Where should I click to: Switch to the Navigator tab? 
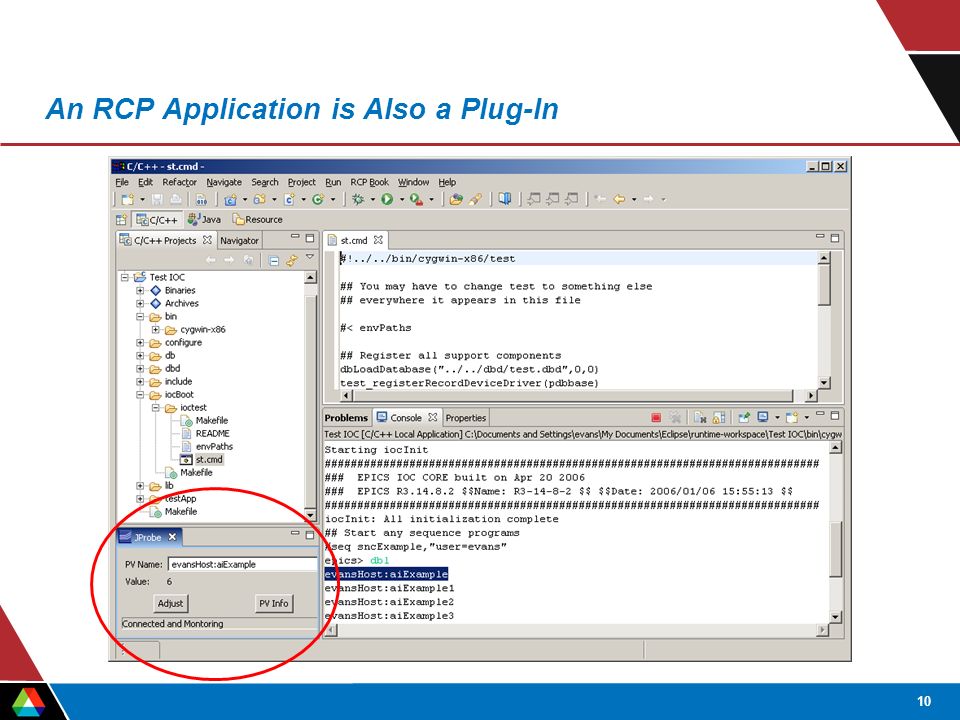239,241
